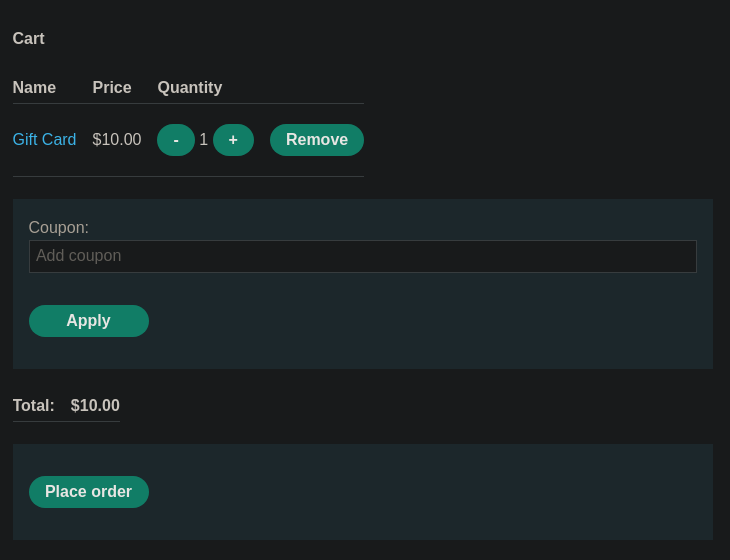Remove the Gift Card from cart
This screenshot has width=730, height=560.
(x=317, y=140)
